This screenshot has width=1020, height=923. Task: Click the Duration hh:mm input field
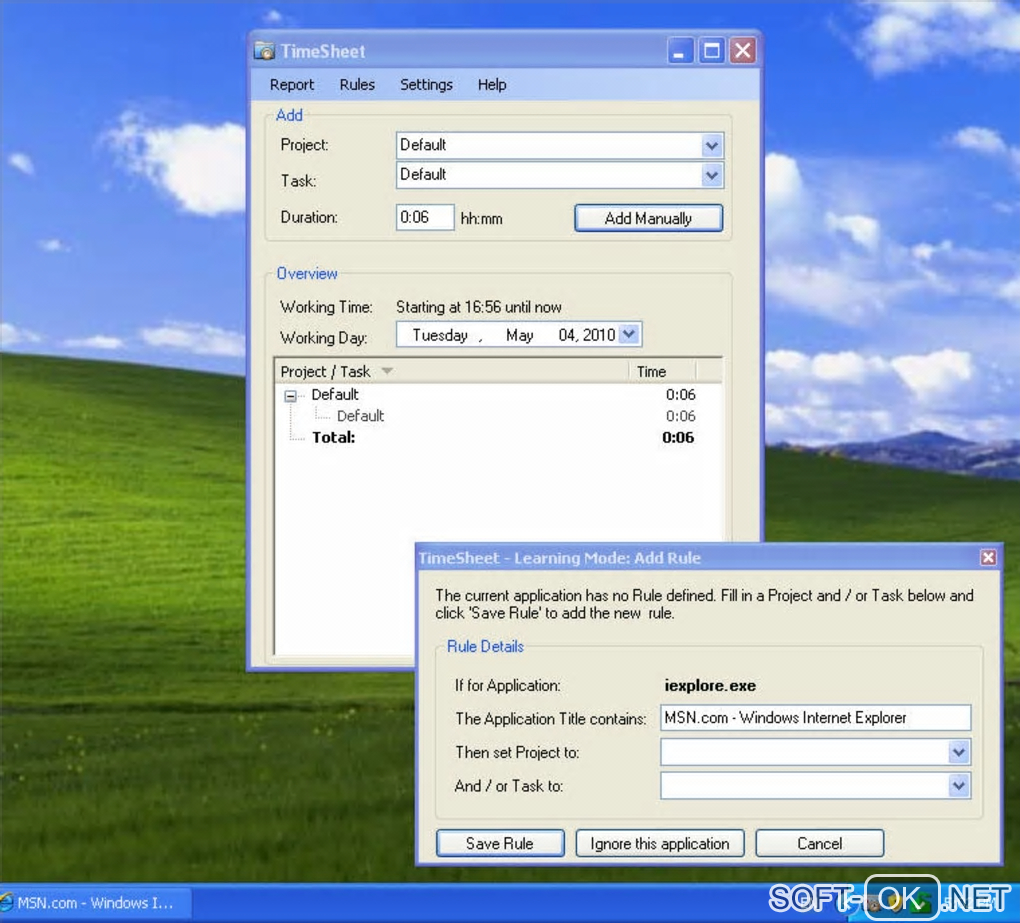click(425, 217)
